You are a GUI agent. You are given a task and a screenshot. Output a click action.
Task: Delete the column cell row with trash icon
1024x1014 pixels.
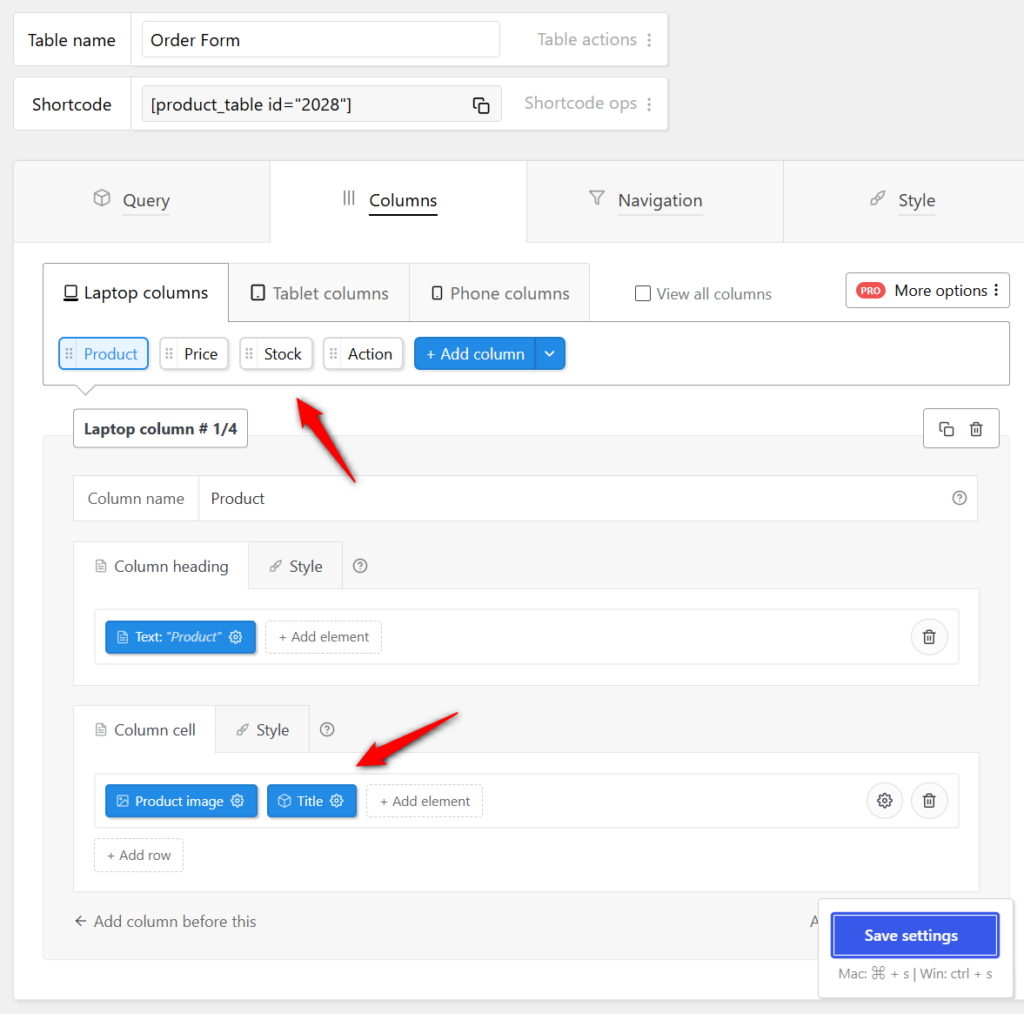coord(929,801)
